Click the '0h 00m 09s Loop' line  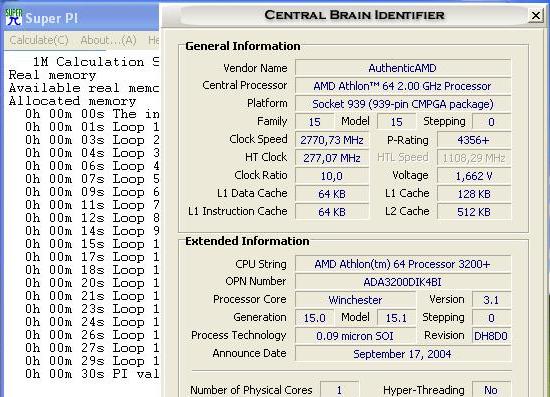[x=92, y=192]
